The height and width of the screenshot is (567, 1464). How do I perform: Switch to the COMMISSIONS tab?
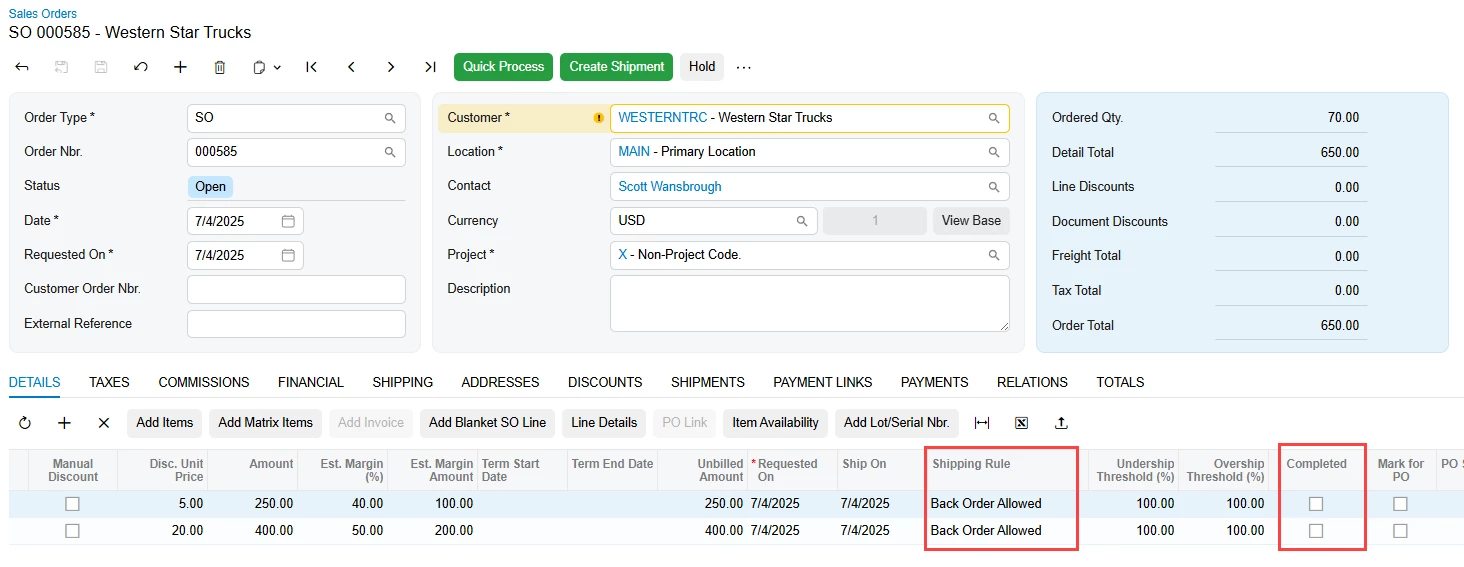tap(204, 382)
